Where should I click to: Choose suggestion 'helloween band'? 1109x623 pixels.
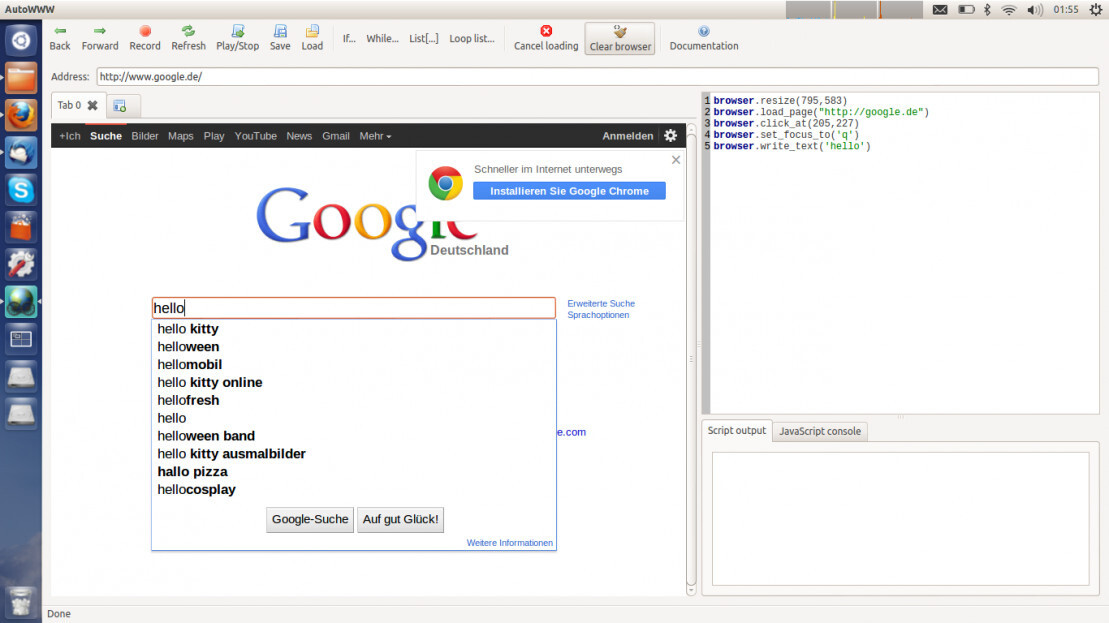tap(354, 436)
